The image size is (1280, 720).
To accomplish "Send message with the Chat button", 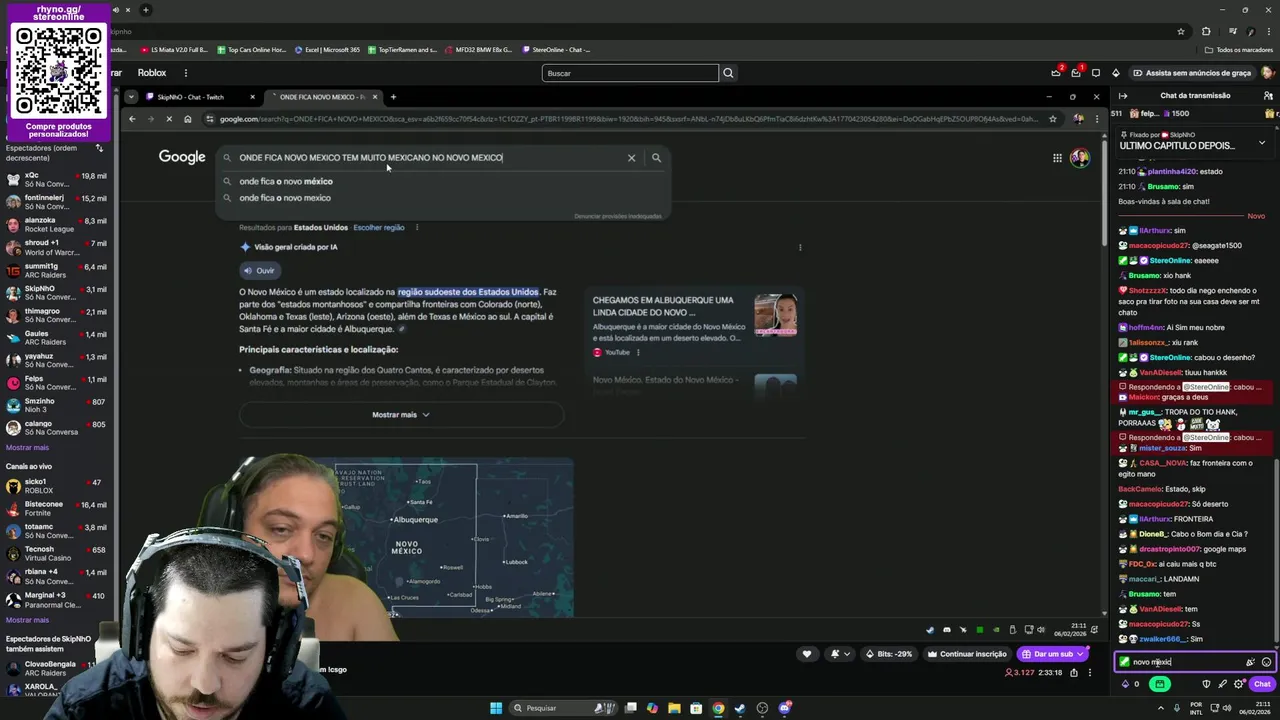I will [x=1262, y=684].
